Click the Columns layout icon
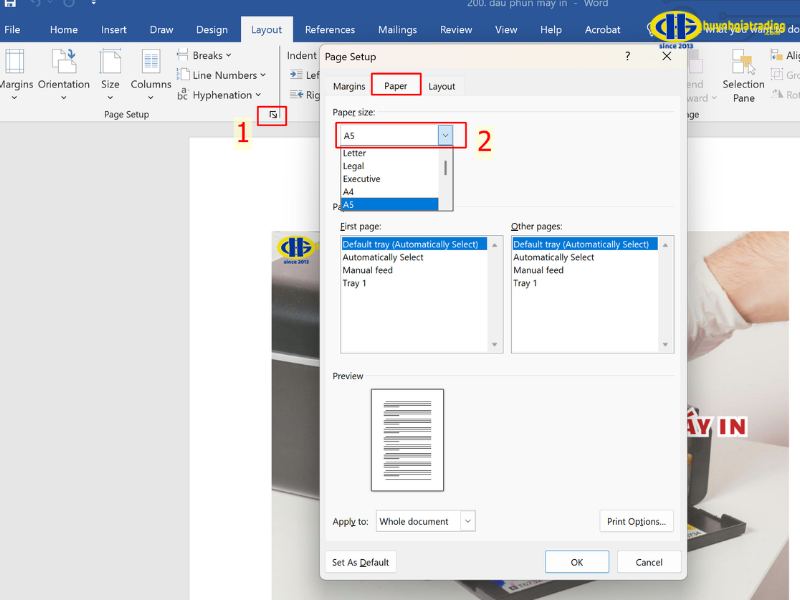800x600 pixels. pos(151,68)
